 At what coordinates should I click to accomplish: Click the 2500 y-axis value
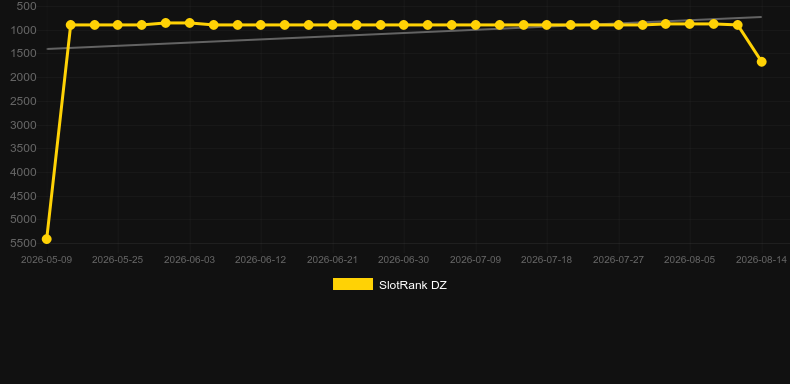[x=24, y=101]
